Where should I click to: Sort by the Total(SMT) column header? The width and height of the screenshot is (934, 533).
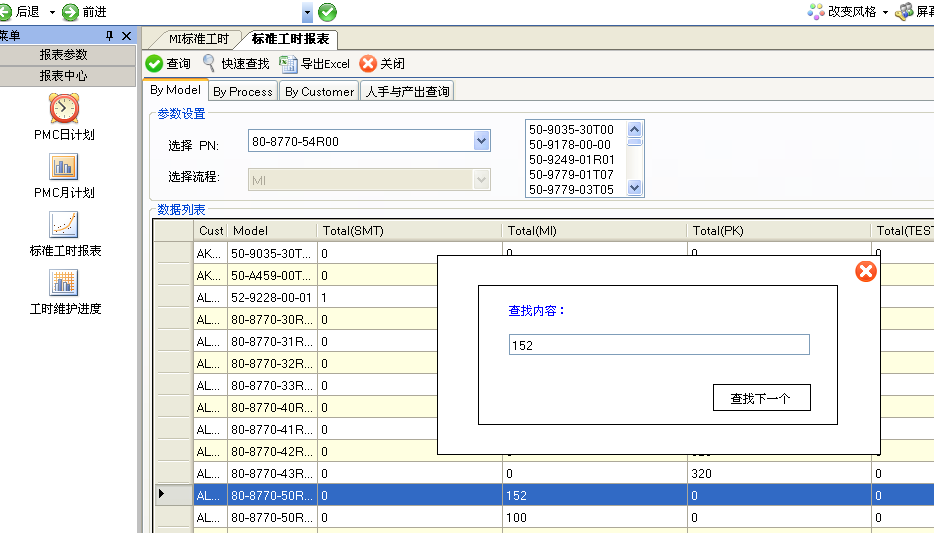410,231
